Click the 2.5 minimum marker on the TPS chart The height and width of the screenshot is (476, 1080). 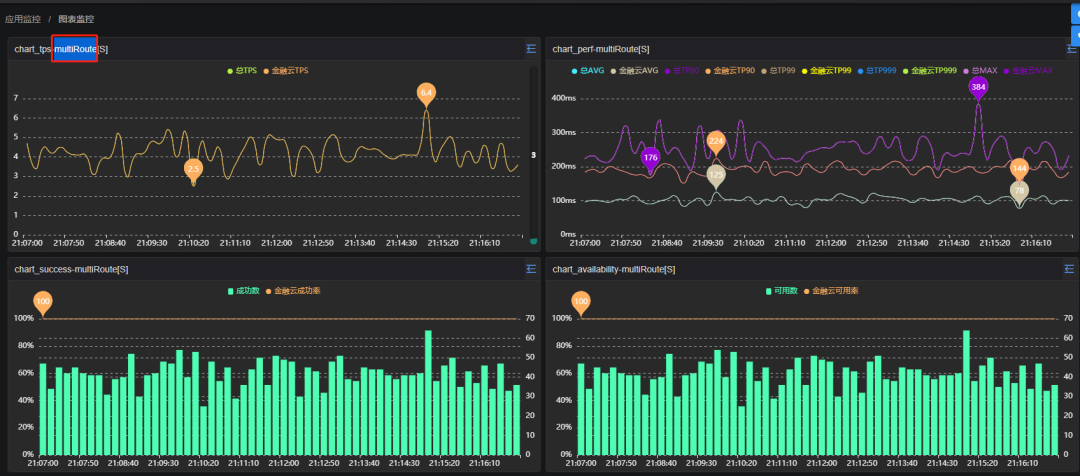coord(194,170)
